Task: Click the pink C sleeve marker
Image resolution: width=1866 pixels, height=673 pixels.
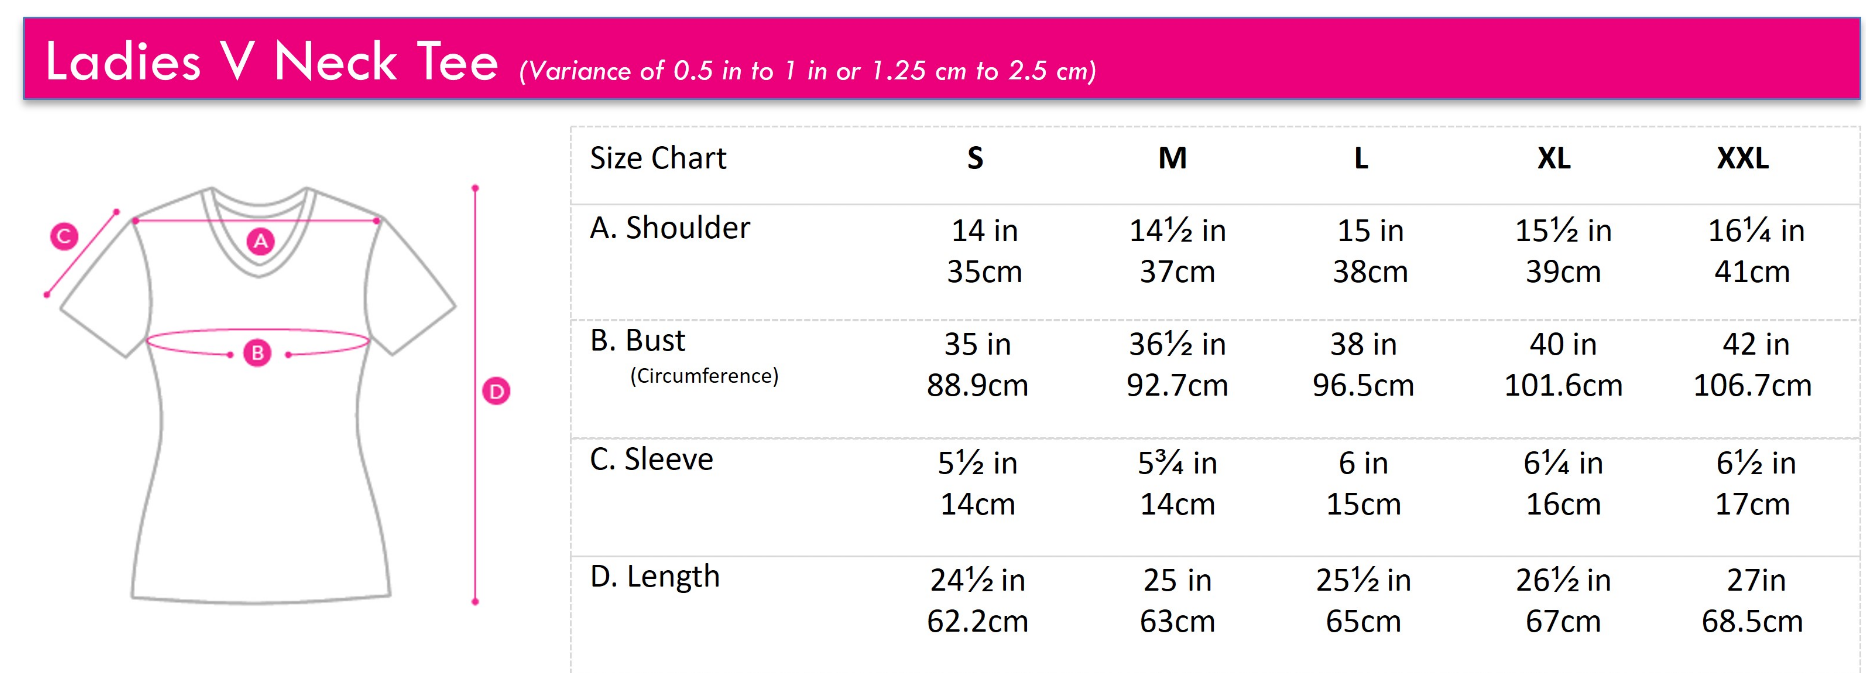Action: point(64,237)
